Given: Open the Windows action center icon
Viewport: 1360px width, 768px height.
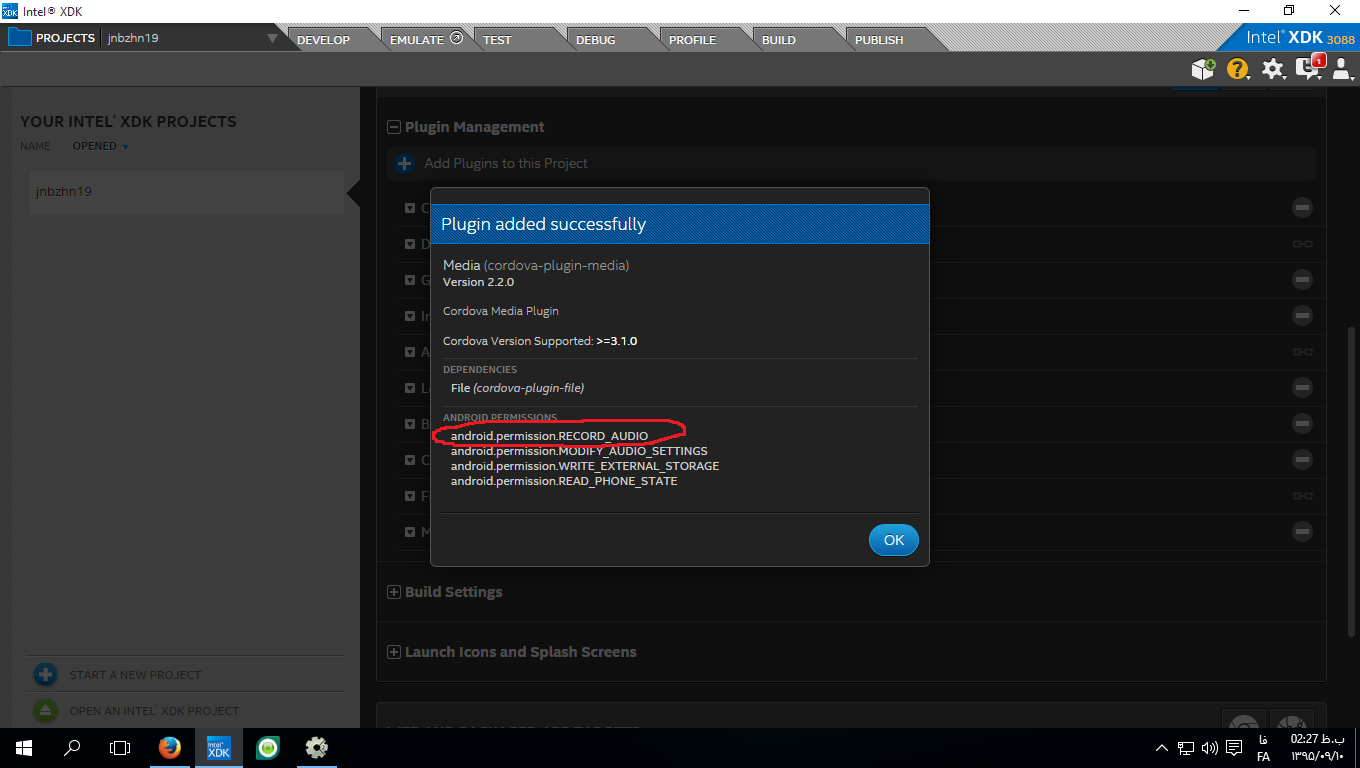Looking at the screenshot, I should [1235, 747].
